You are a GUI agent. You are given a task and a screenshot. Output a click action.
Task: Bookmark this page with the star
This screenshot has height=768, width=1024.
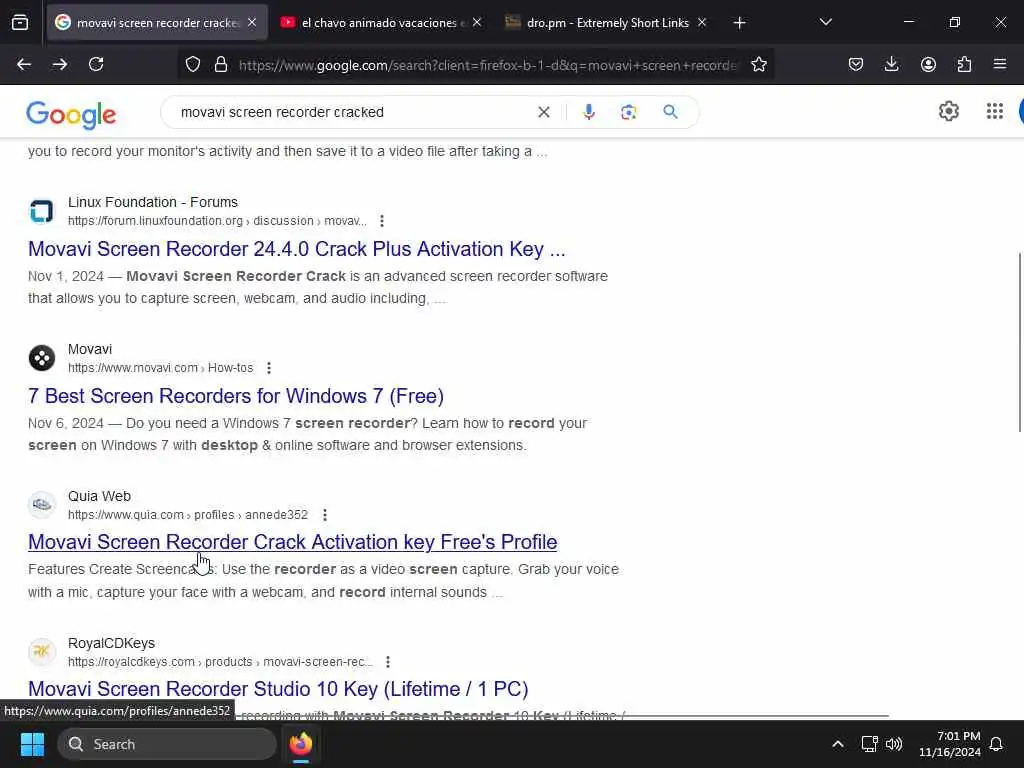(x=758, y=65)
